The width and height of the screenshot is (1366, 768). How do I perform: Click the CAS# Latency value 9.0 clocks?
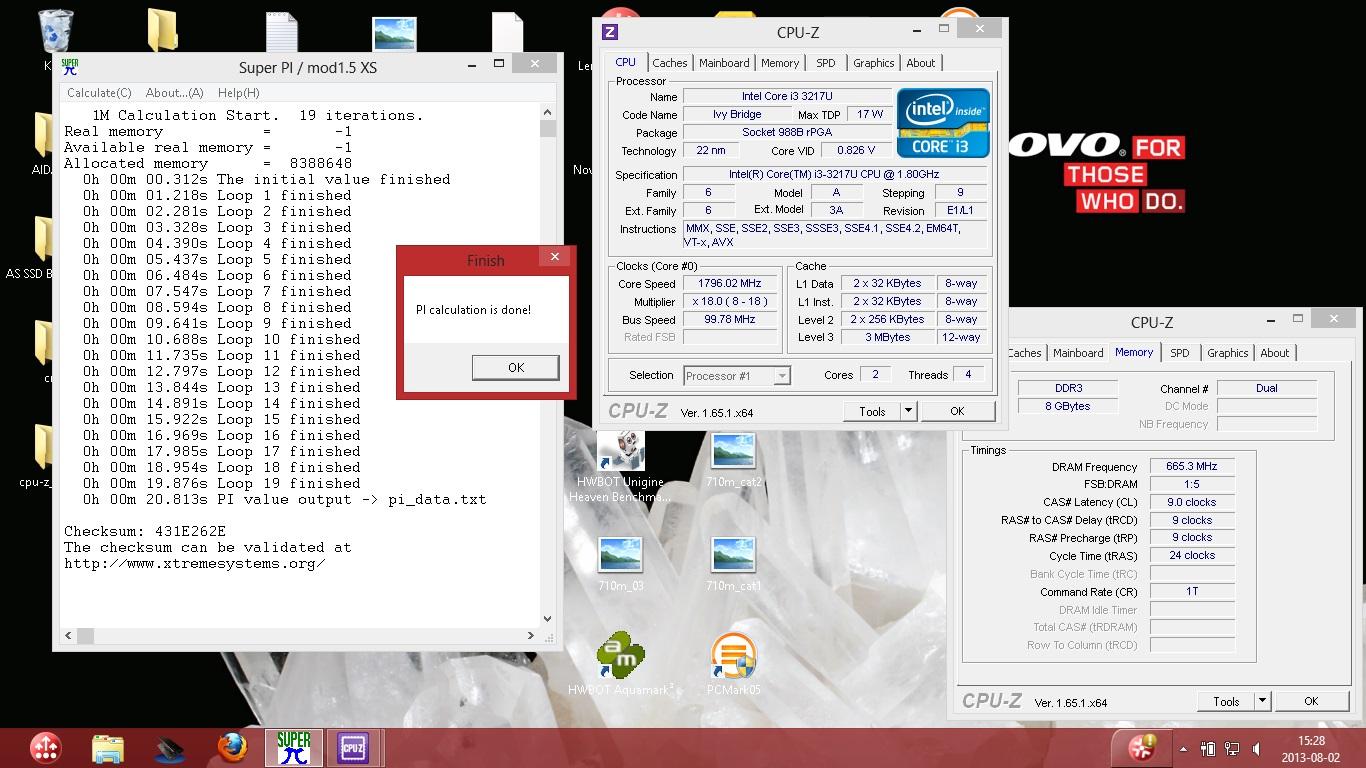(x=1191, y=502)
